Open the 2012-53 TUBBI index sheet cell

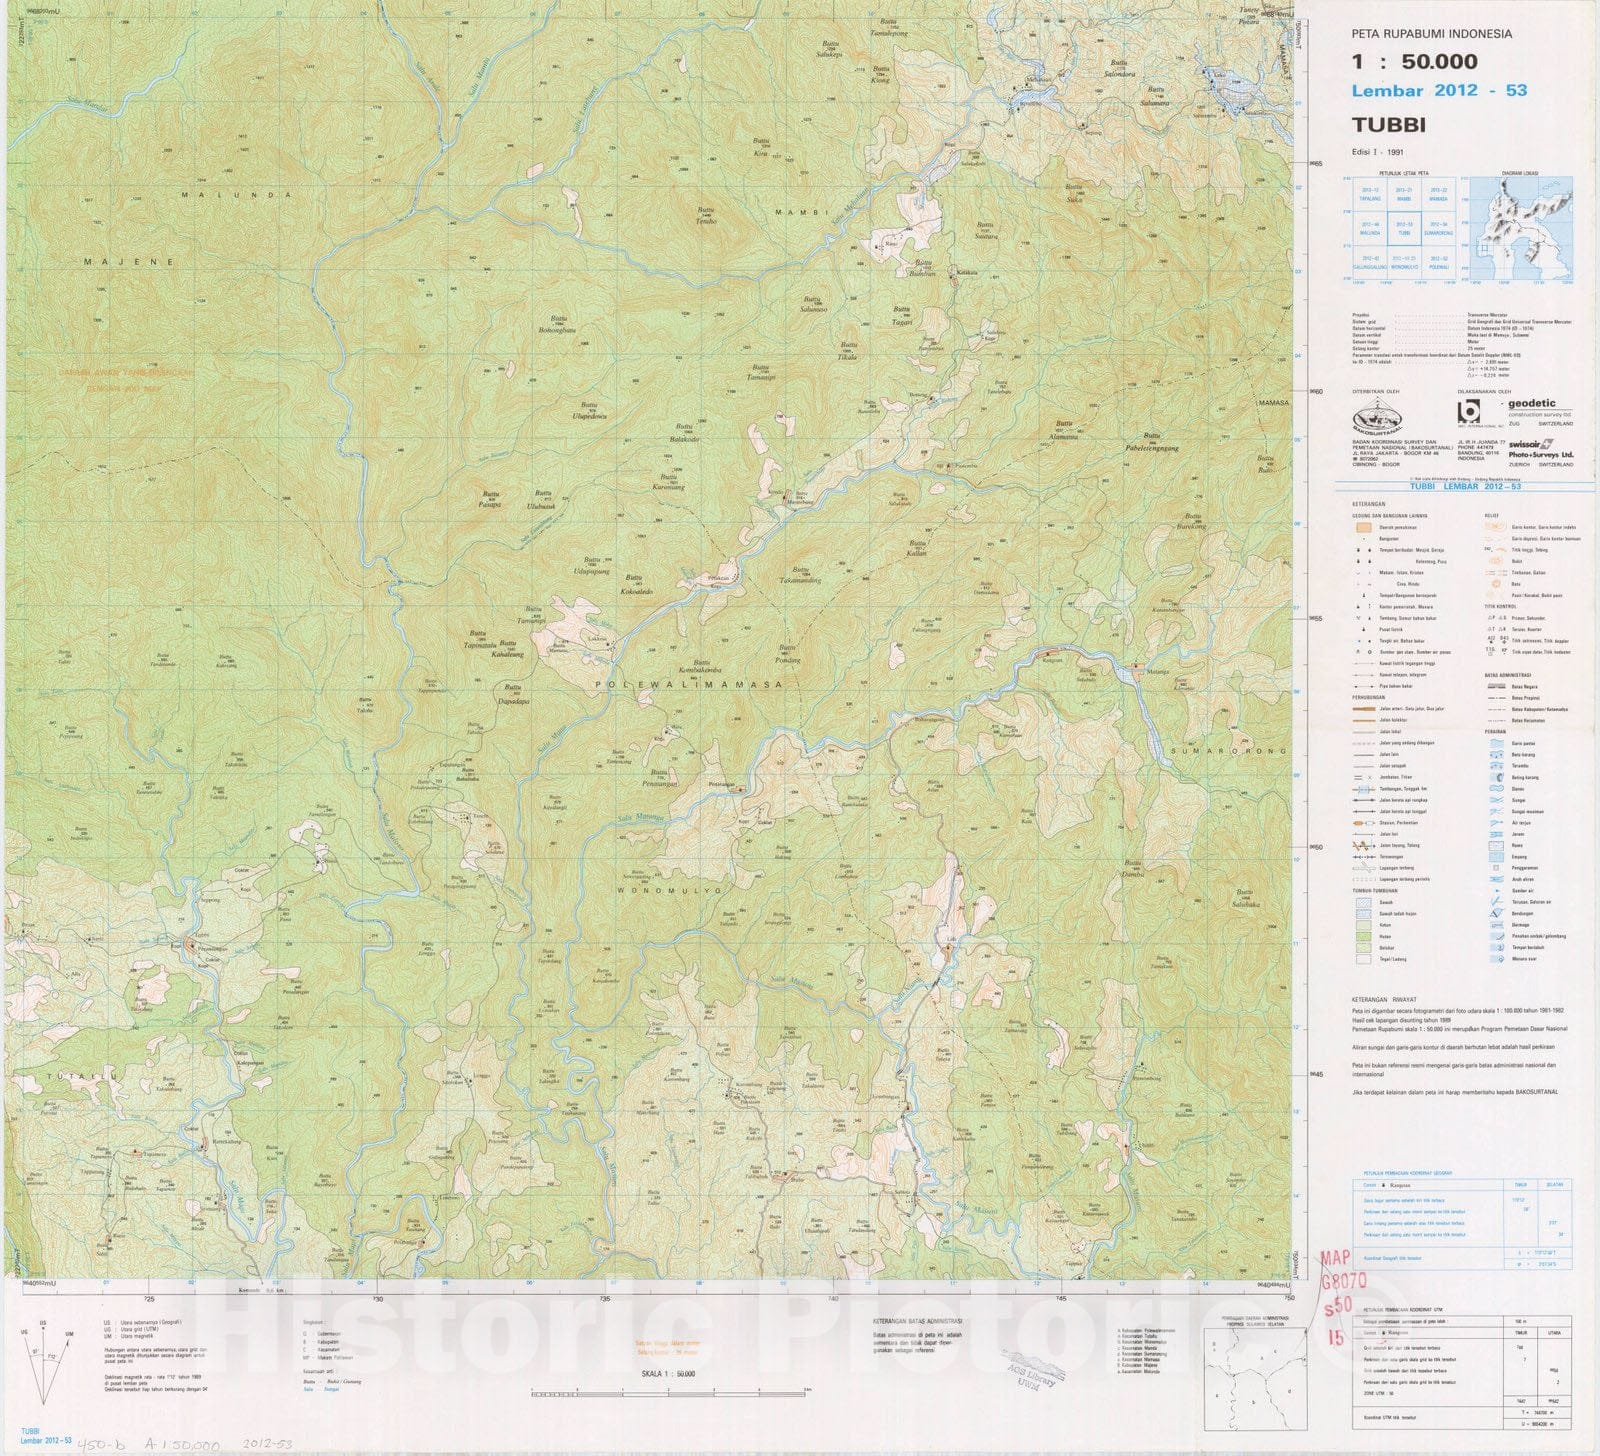pyautogui.click(x=1404, y=228)
